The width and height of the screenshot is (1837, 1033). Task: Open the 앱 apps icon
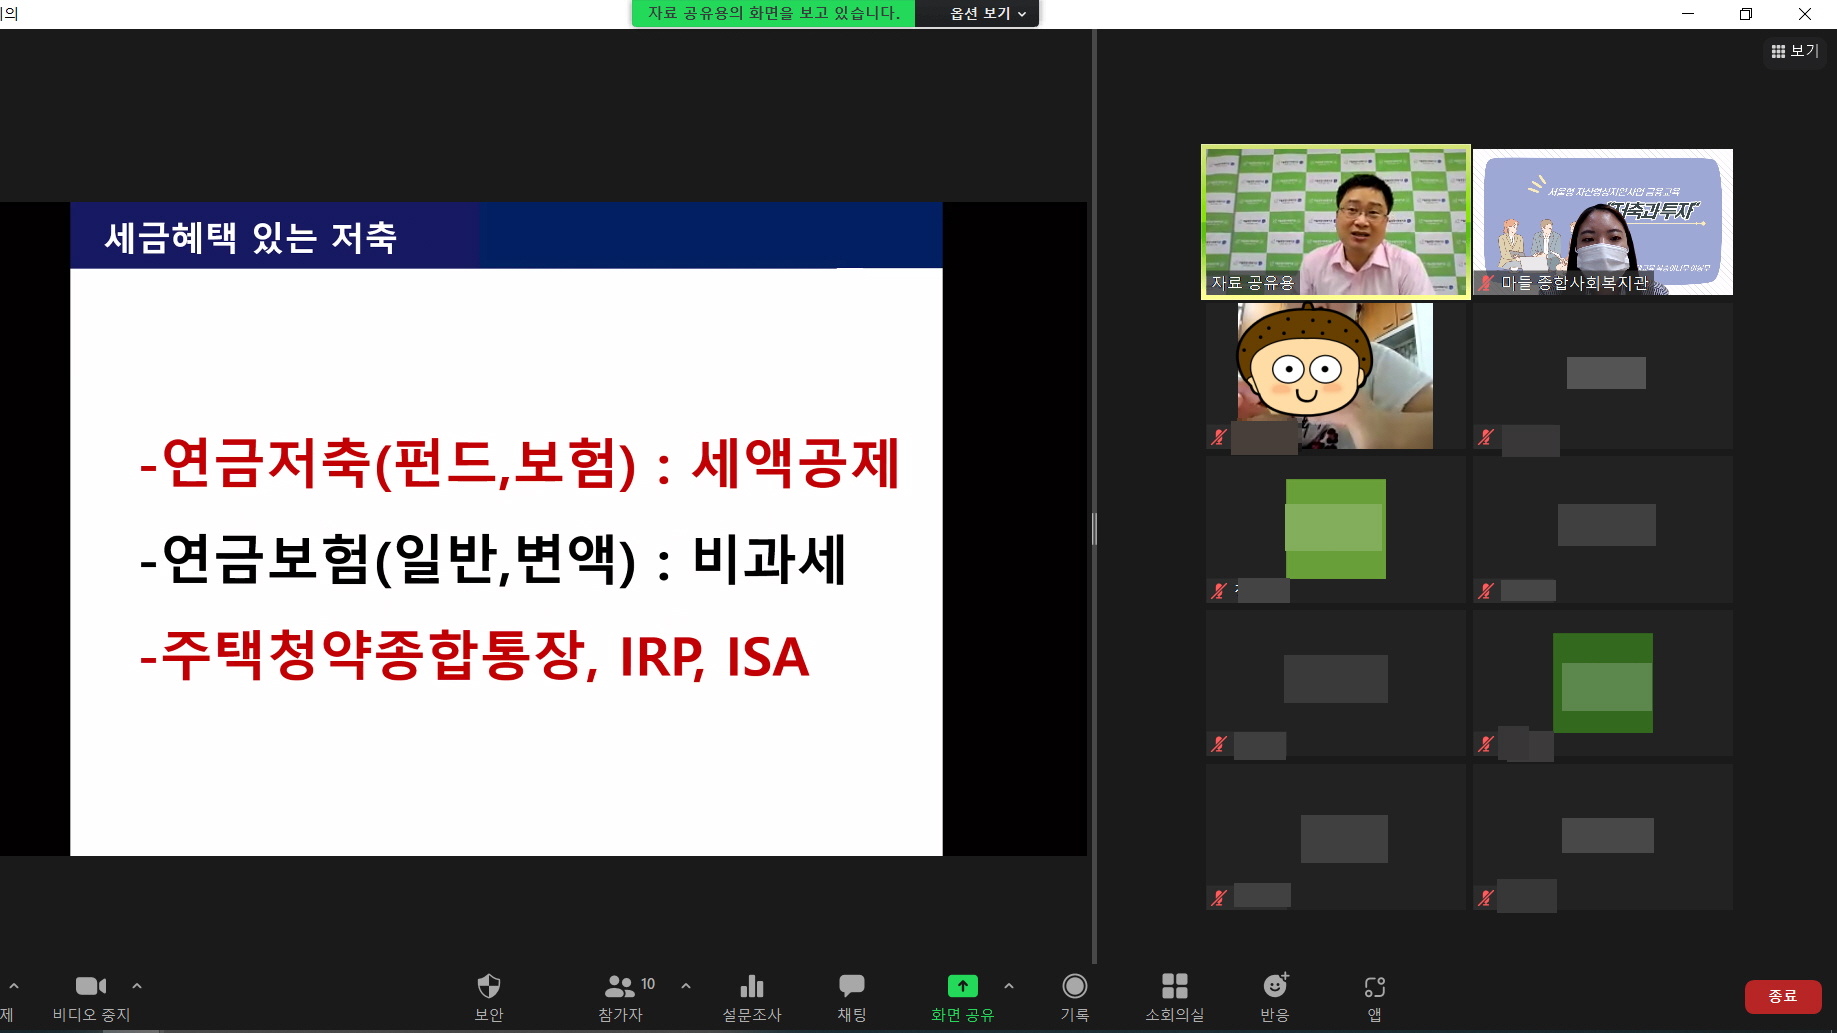pos(1374,987)
